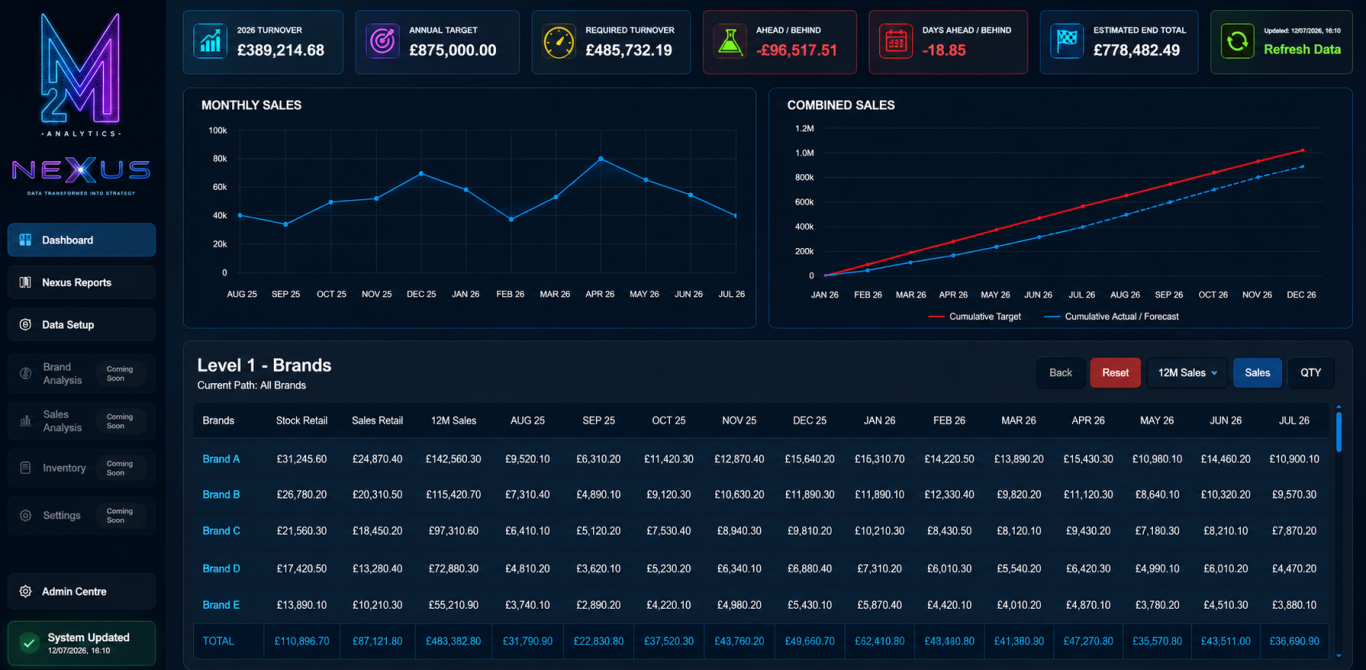Click the Estimated End Total flag icon

[1067, 41]
